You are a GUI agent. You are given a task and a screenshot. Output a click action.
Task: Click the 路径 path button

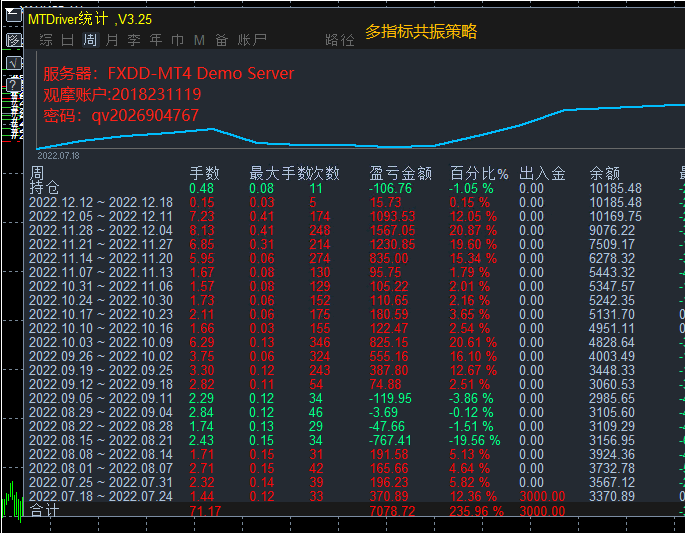click(x=340, y=40)
